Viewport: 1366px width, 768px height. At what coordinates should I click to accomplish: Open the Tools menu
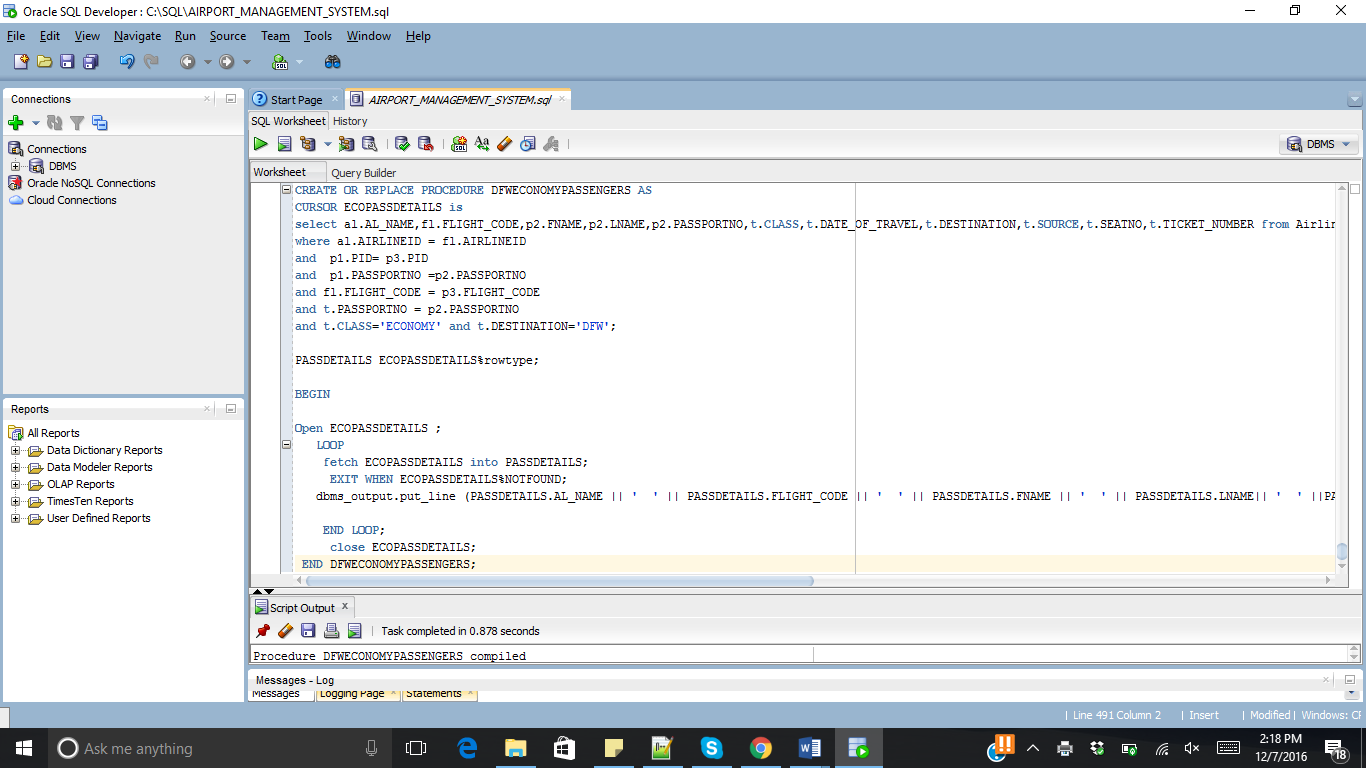(318, 36)
